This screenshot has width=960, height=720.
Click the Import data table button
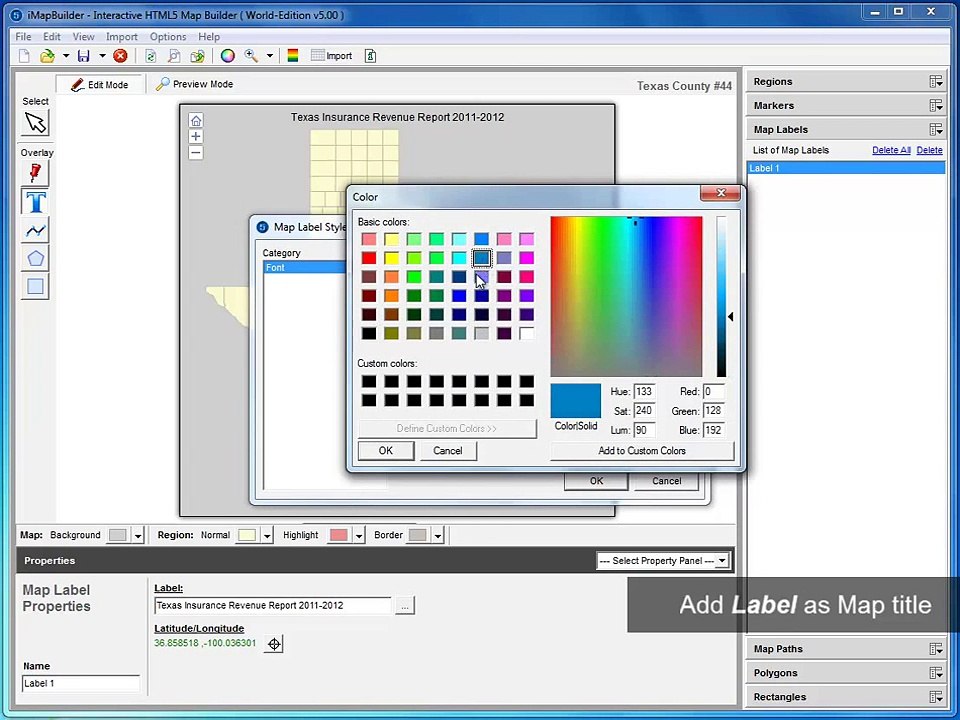point(331,56)
